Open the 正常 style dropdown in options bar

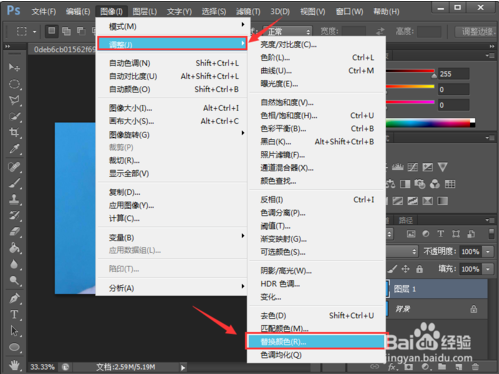coord(288,31)
